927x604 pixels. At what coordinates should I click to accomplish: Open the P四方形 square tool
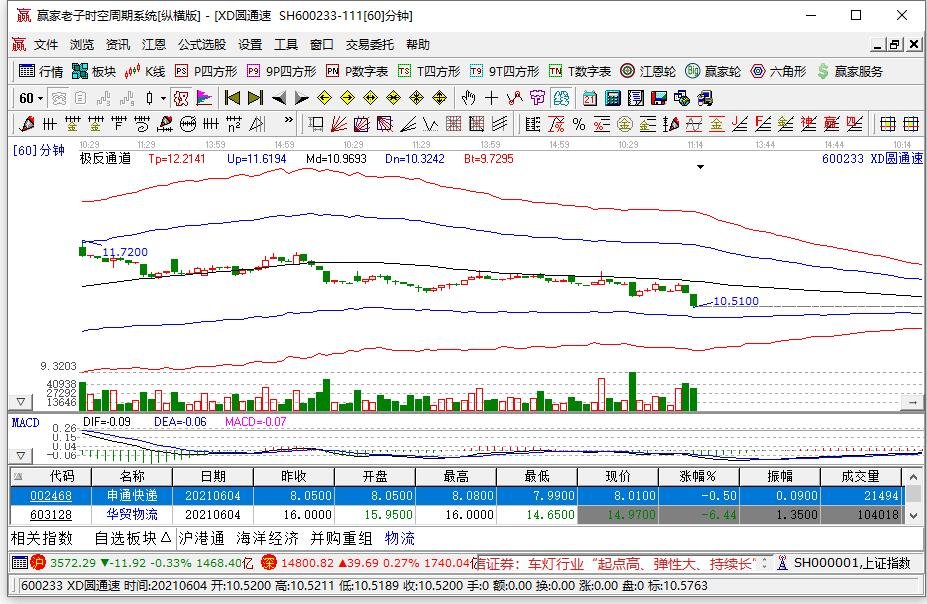coord(206,72)
